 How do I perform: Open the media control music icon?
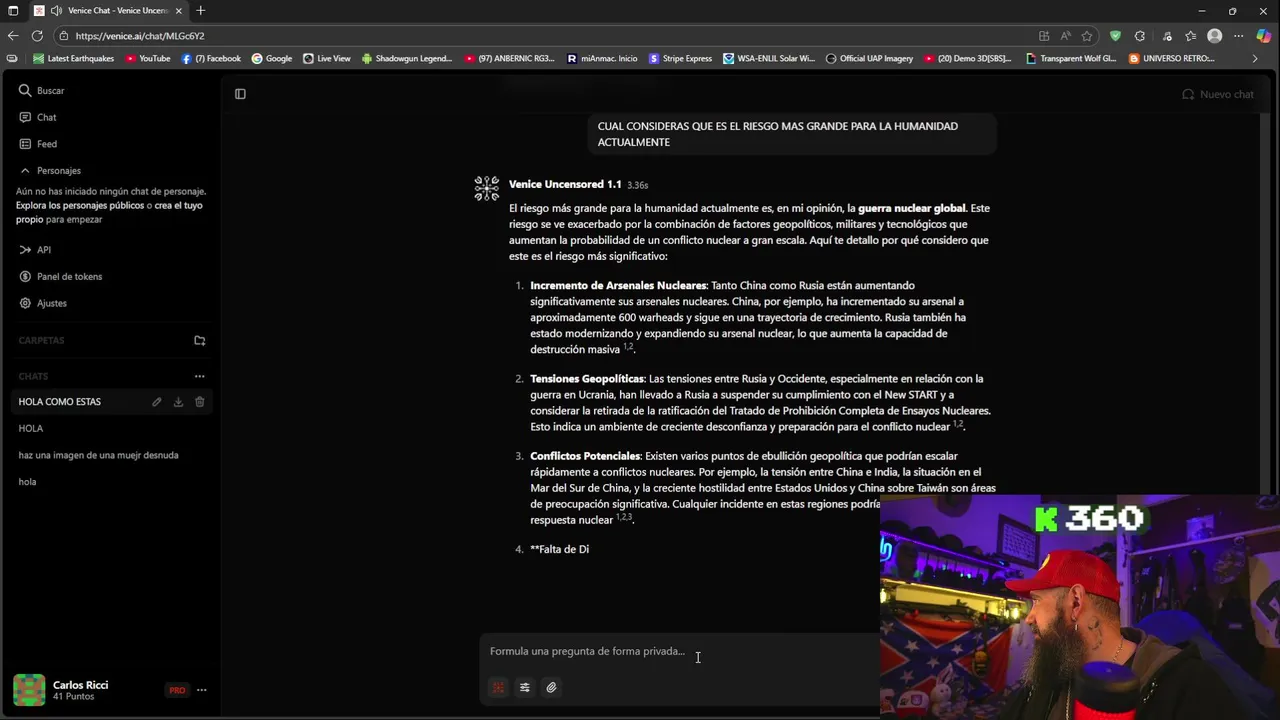point(1165,36)
